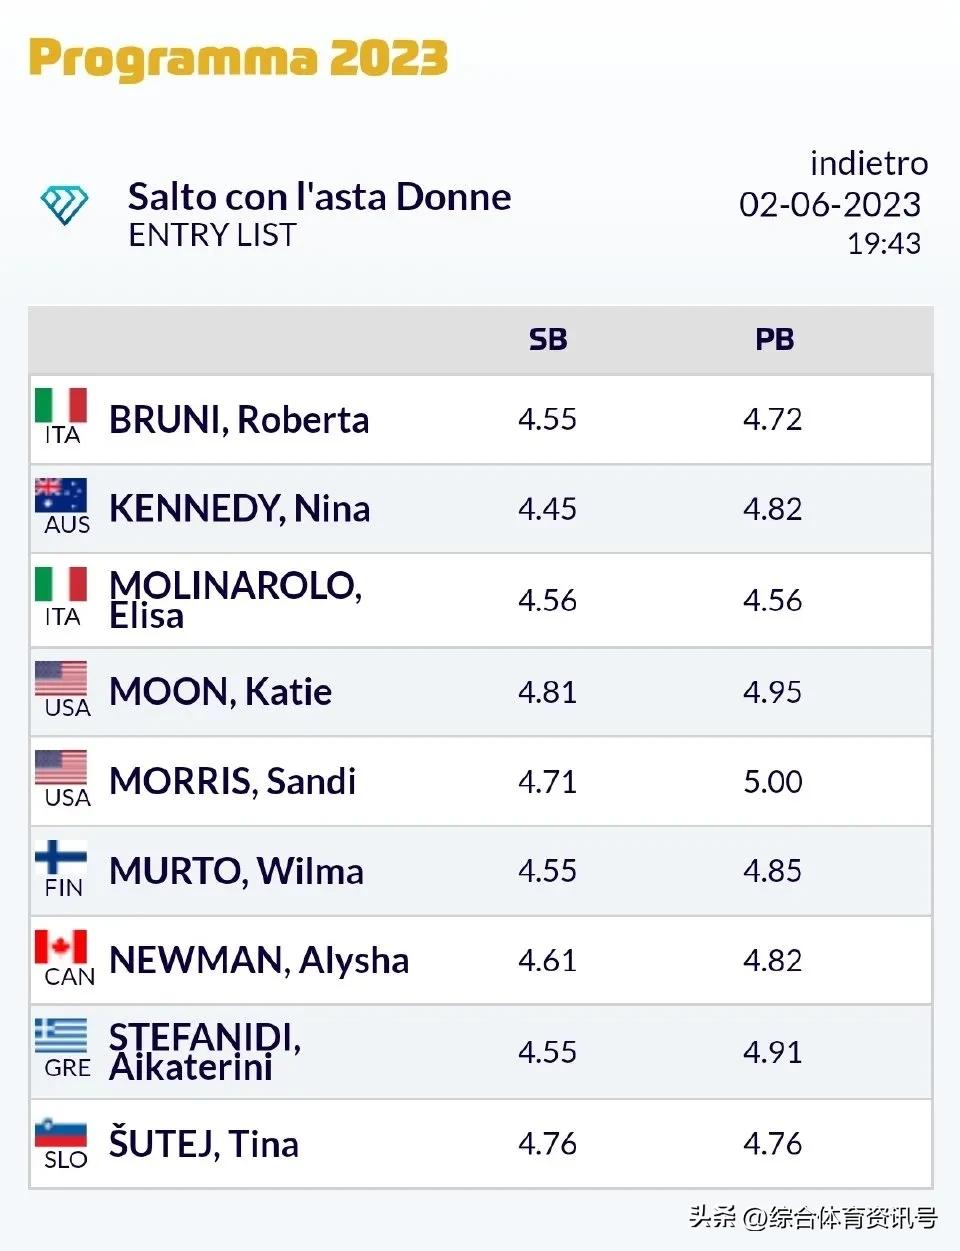Click the Slovenian flag beside Šutej
This screenshot has width=960, height=1251.
pyautogui.click(x=61, y=1131)
